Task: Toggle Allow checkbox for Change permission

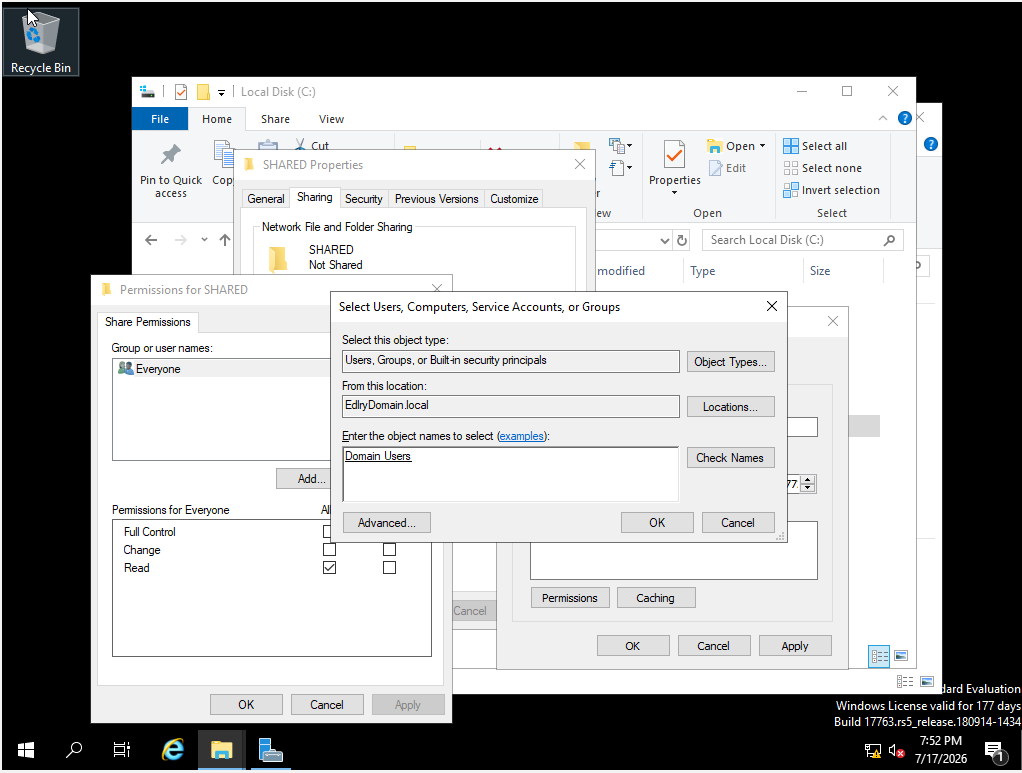Action: point(330,549)
